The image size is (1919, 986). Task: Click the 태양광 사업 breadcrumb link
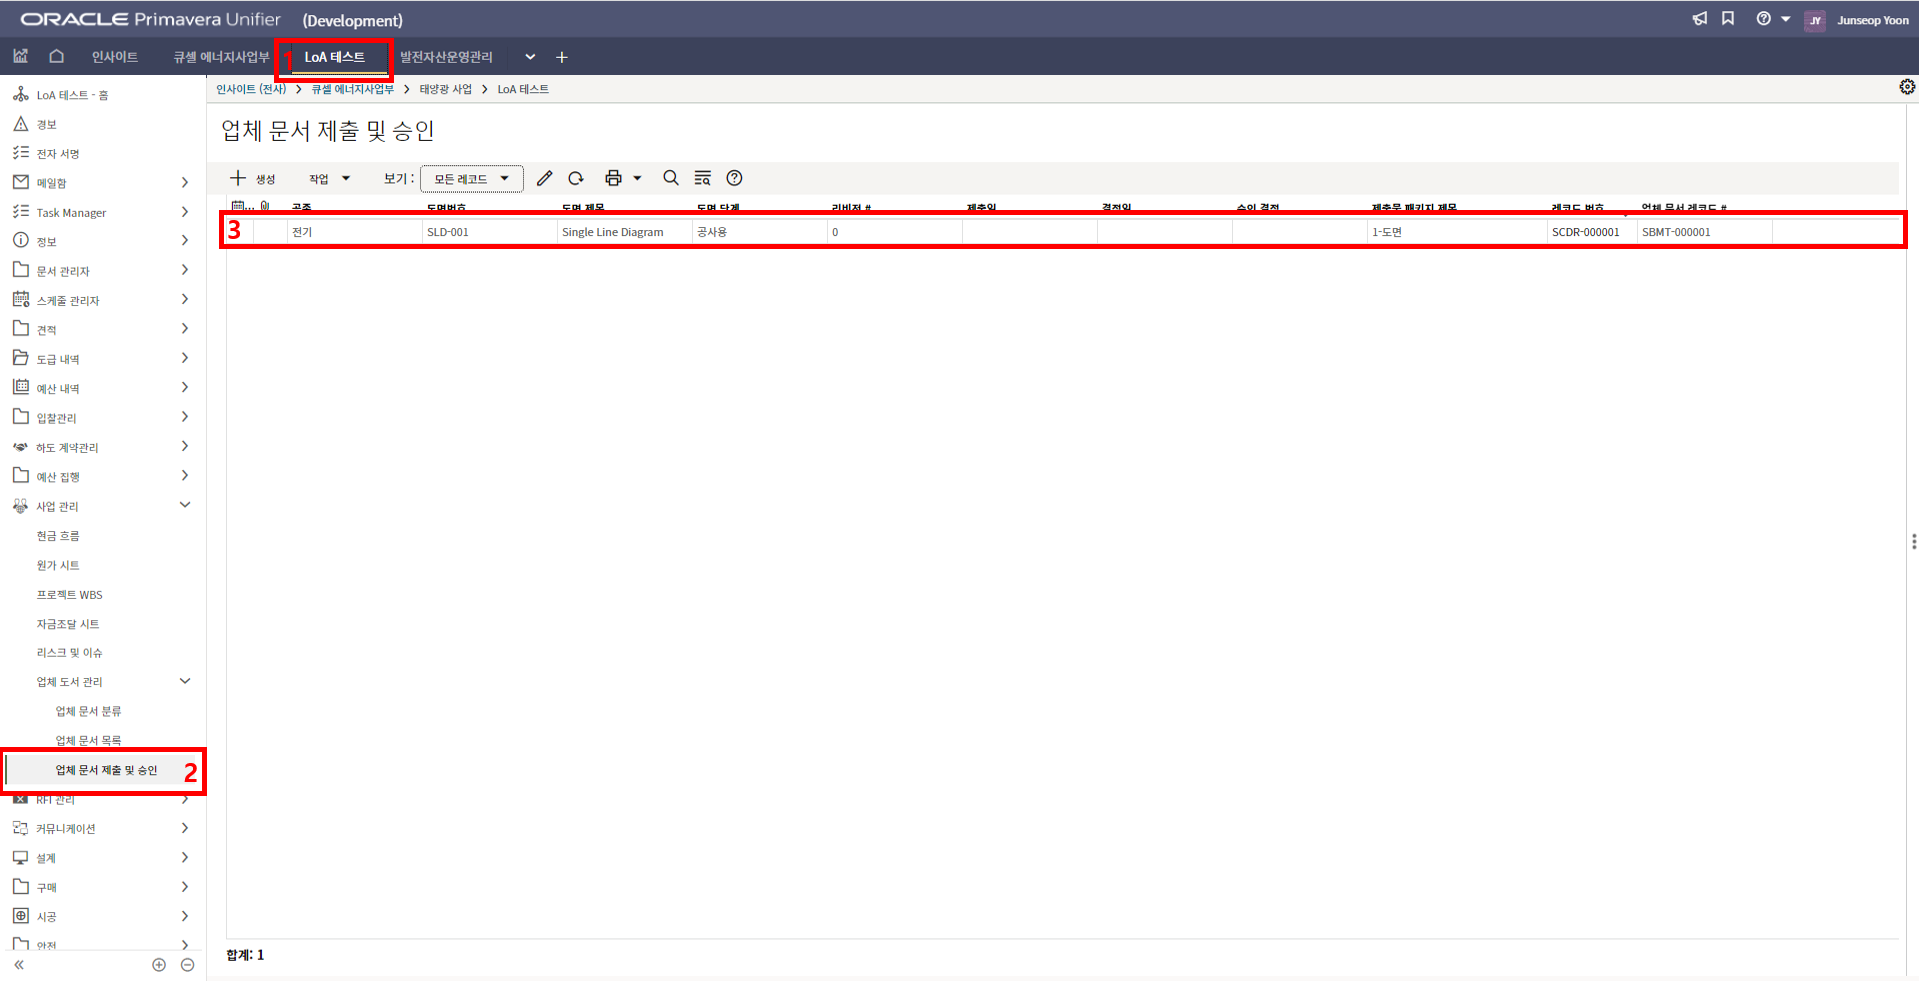click(x=445, y=89)
